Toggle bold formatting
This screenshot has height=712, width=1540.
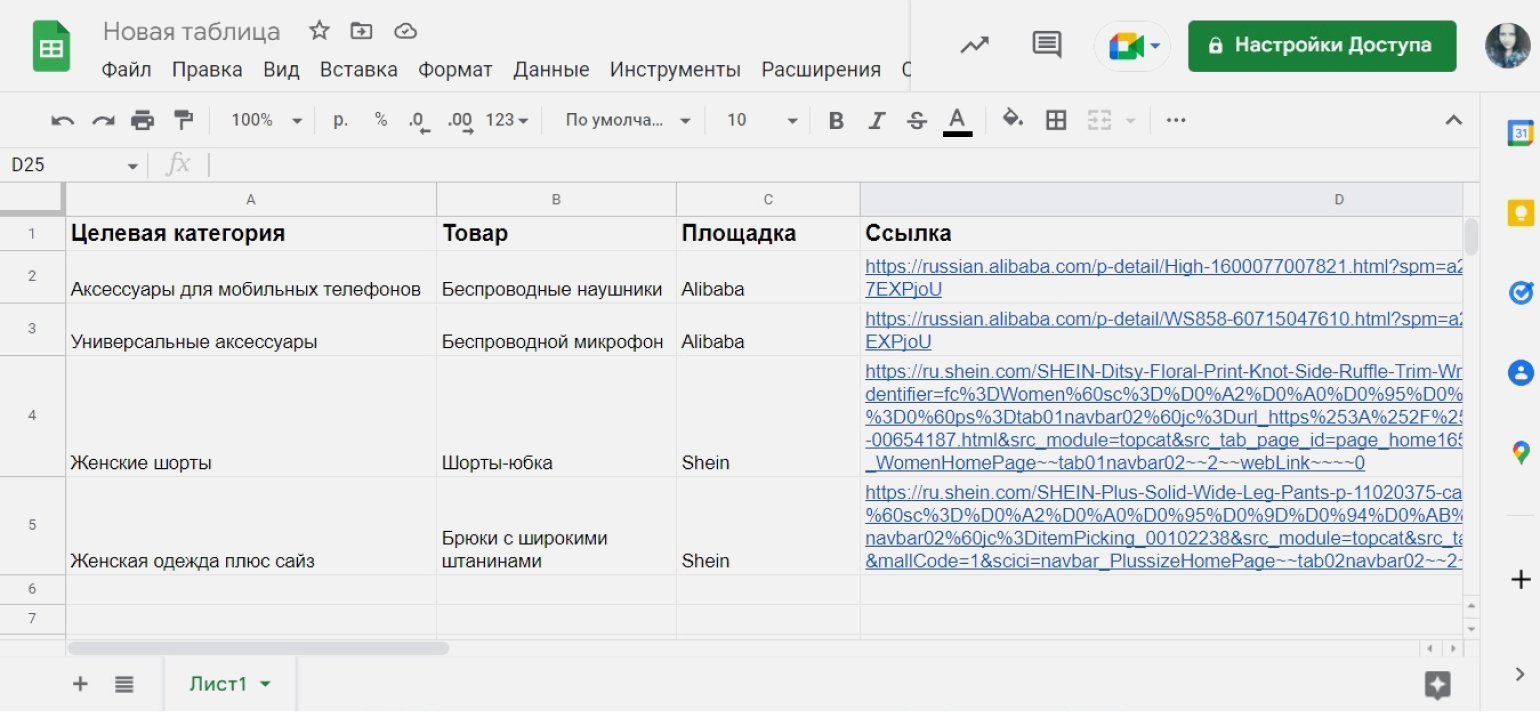click(836, 121)
